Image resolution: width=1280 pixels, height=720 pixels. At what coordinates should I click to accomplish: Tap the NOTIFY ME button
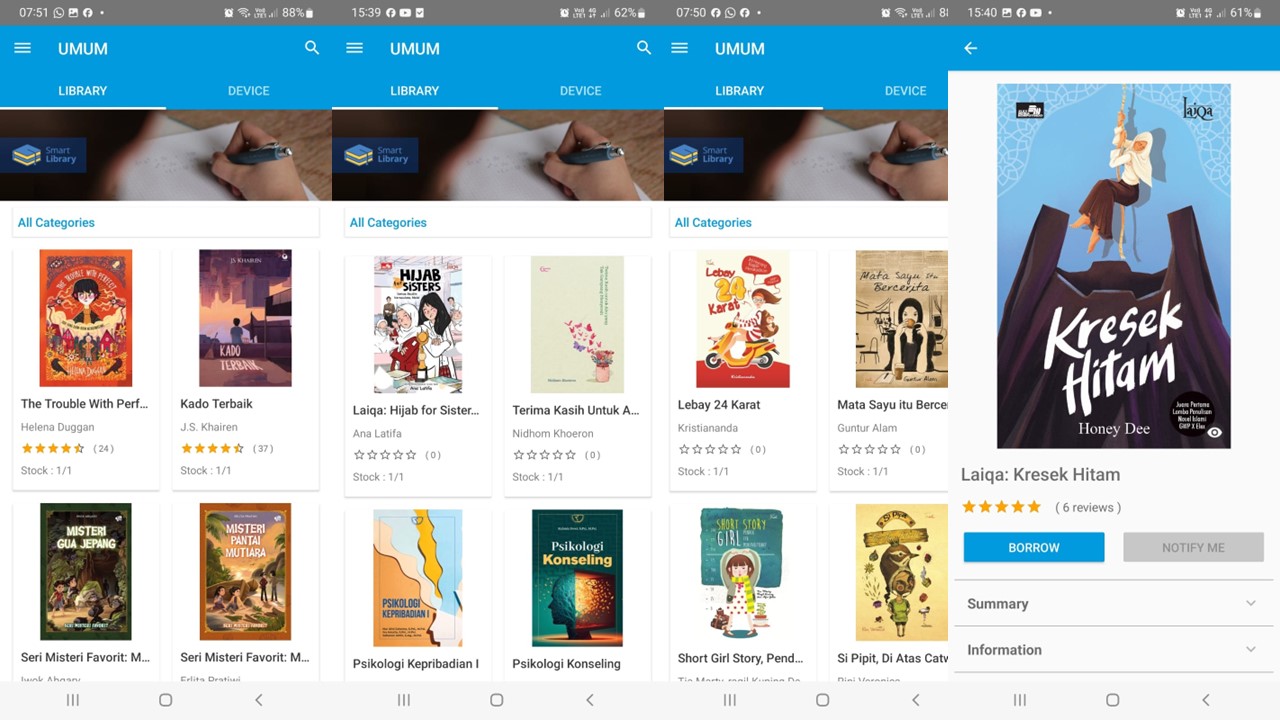pyautogui.click(x=1193, y=548)
